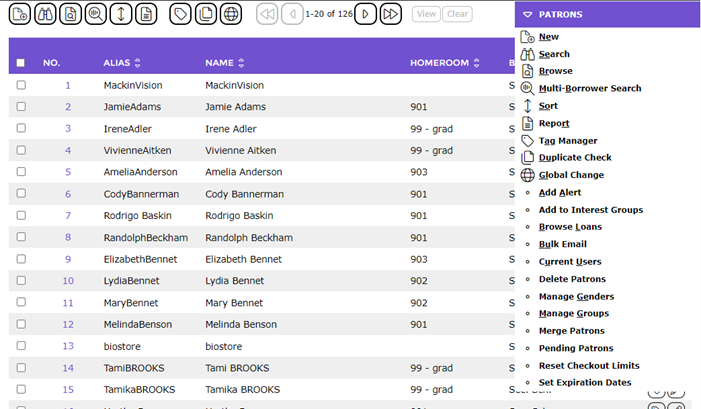Image resolution: width=701 pixels, height=409 pixels.
Task: Check the box for MackinVision row
Action: pyautogui.click(x=21, y=85)
